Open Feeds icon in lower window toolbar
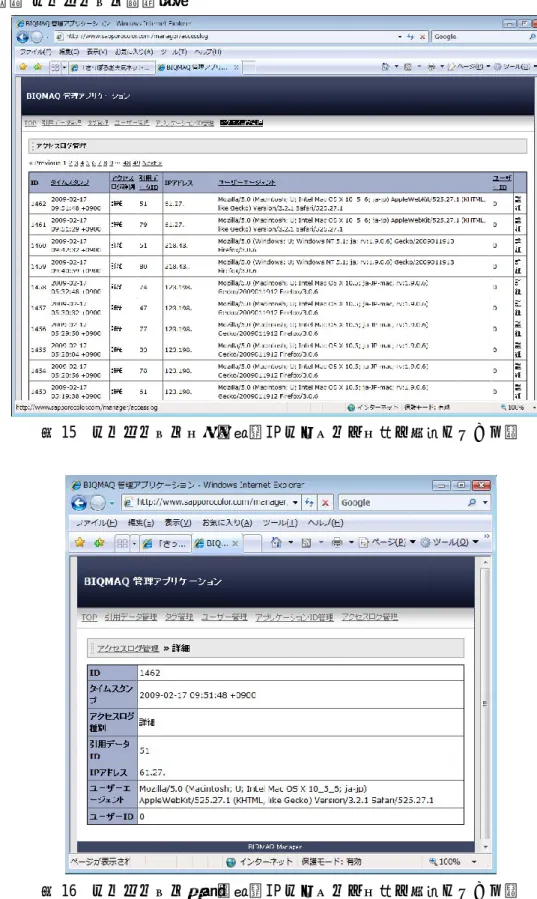The width and height of the screenshot is (537, 899). click(x=306, y=542)
